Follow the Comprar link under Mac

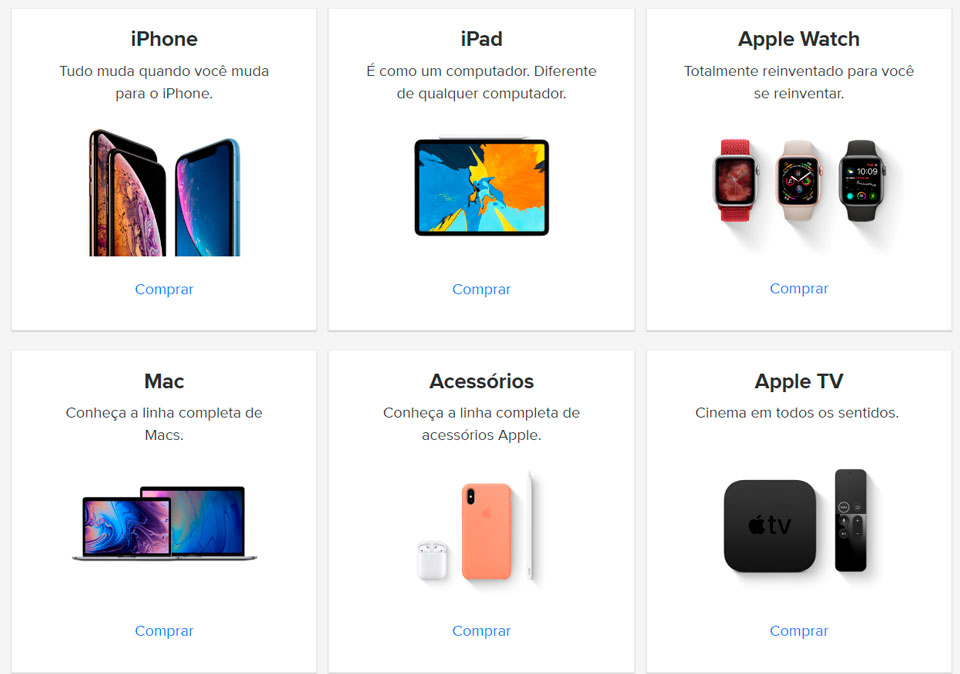(163, 631)
